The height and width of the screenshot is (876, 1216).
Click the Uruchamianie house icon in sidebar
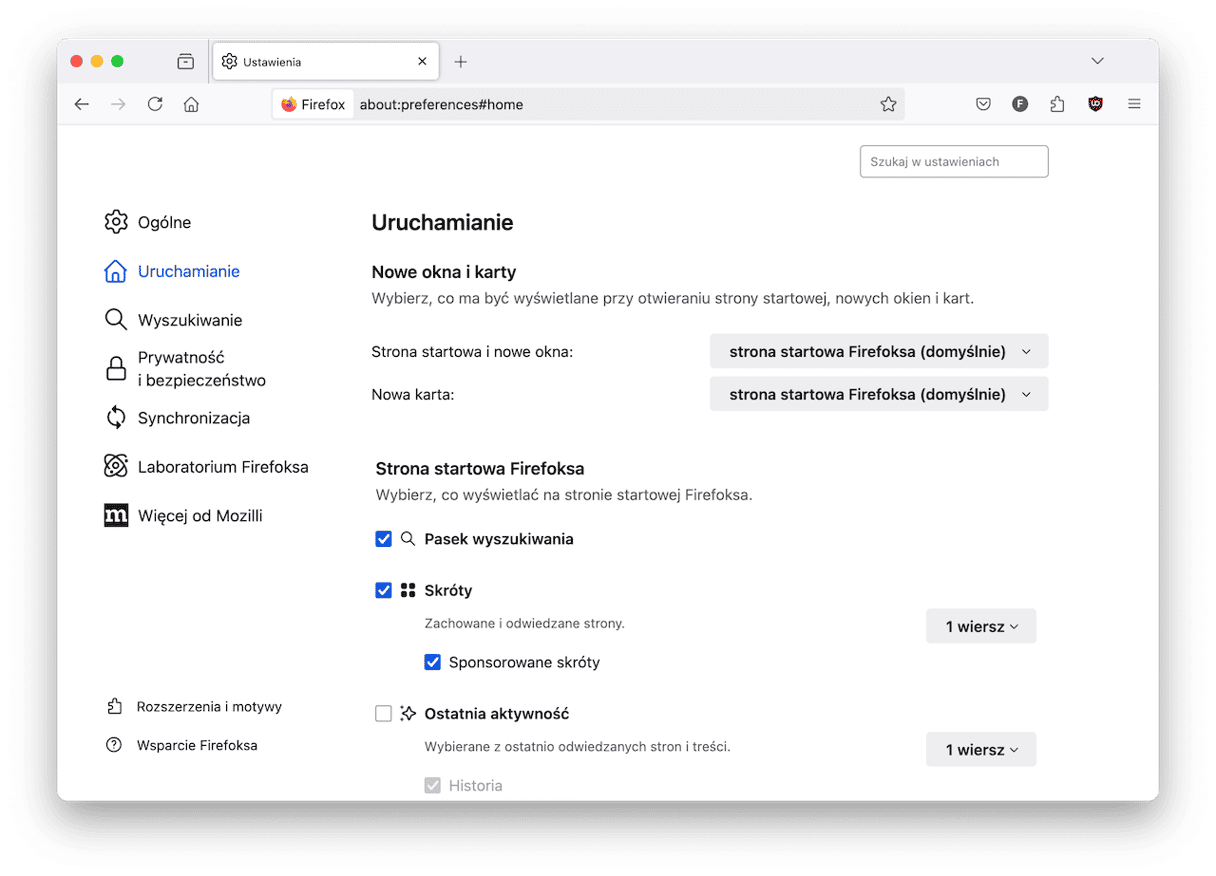pyautogui.click(x=116, y=271)
